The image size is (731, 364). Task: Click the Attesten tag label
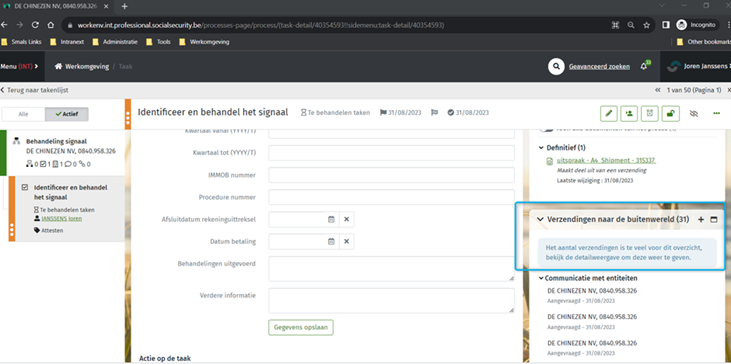coord(52,230)
